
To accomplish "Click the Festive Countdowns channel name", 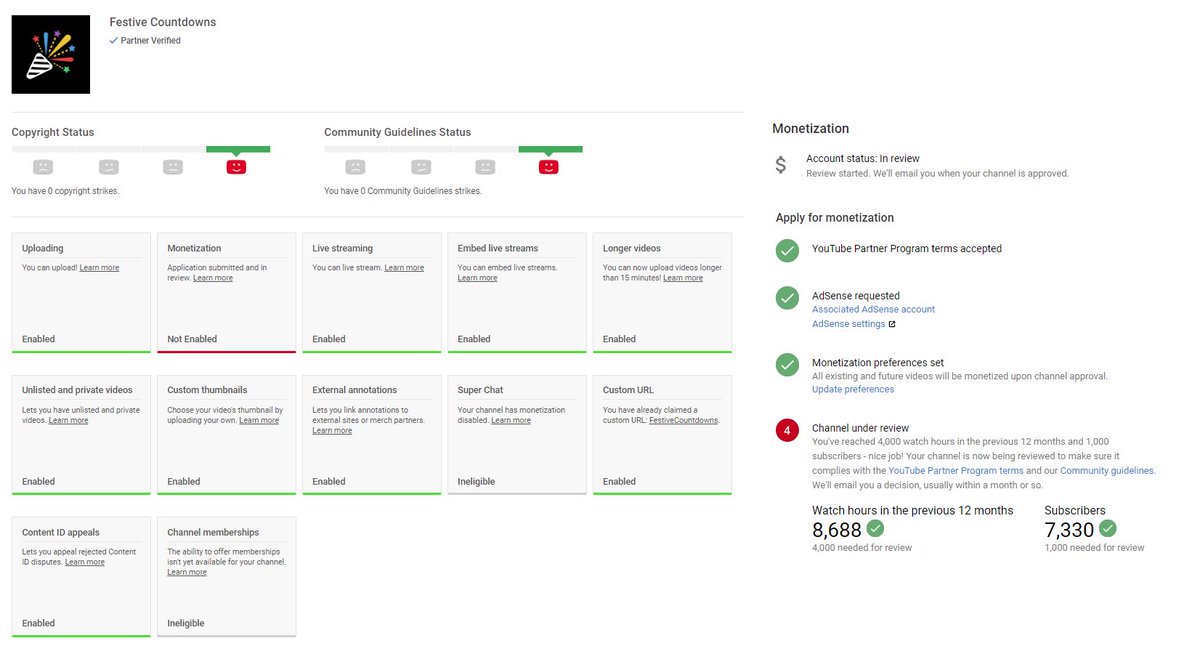I will click(162, 22).
